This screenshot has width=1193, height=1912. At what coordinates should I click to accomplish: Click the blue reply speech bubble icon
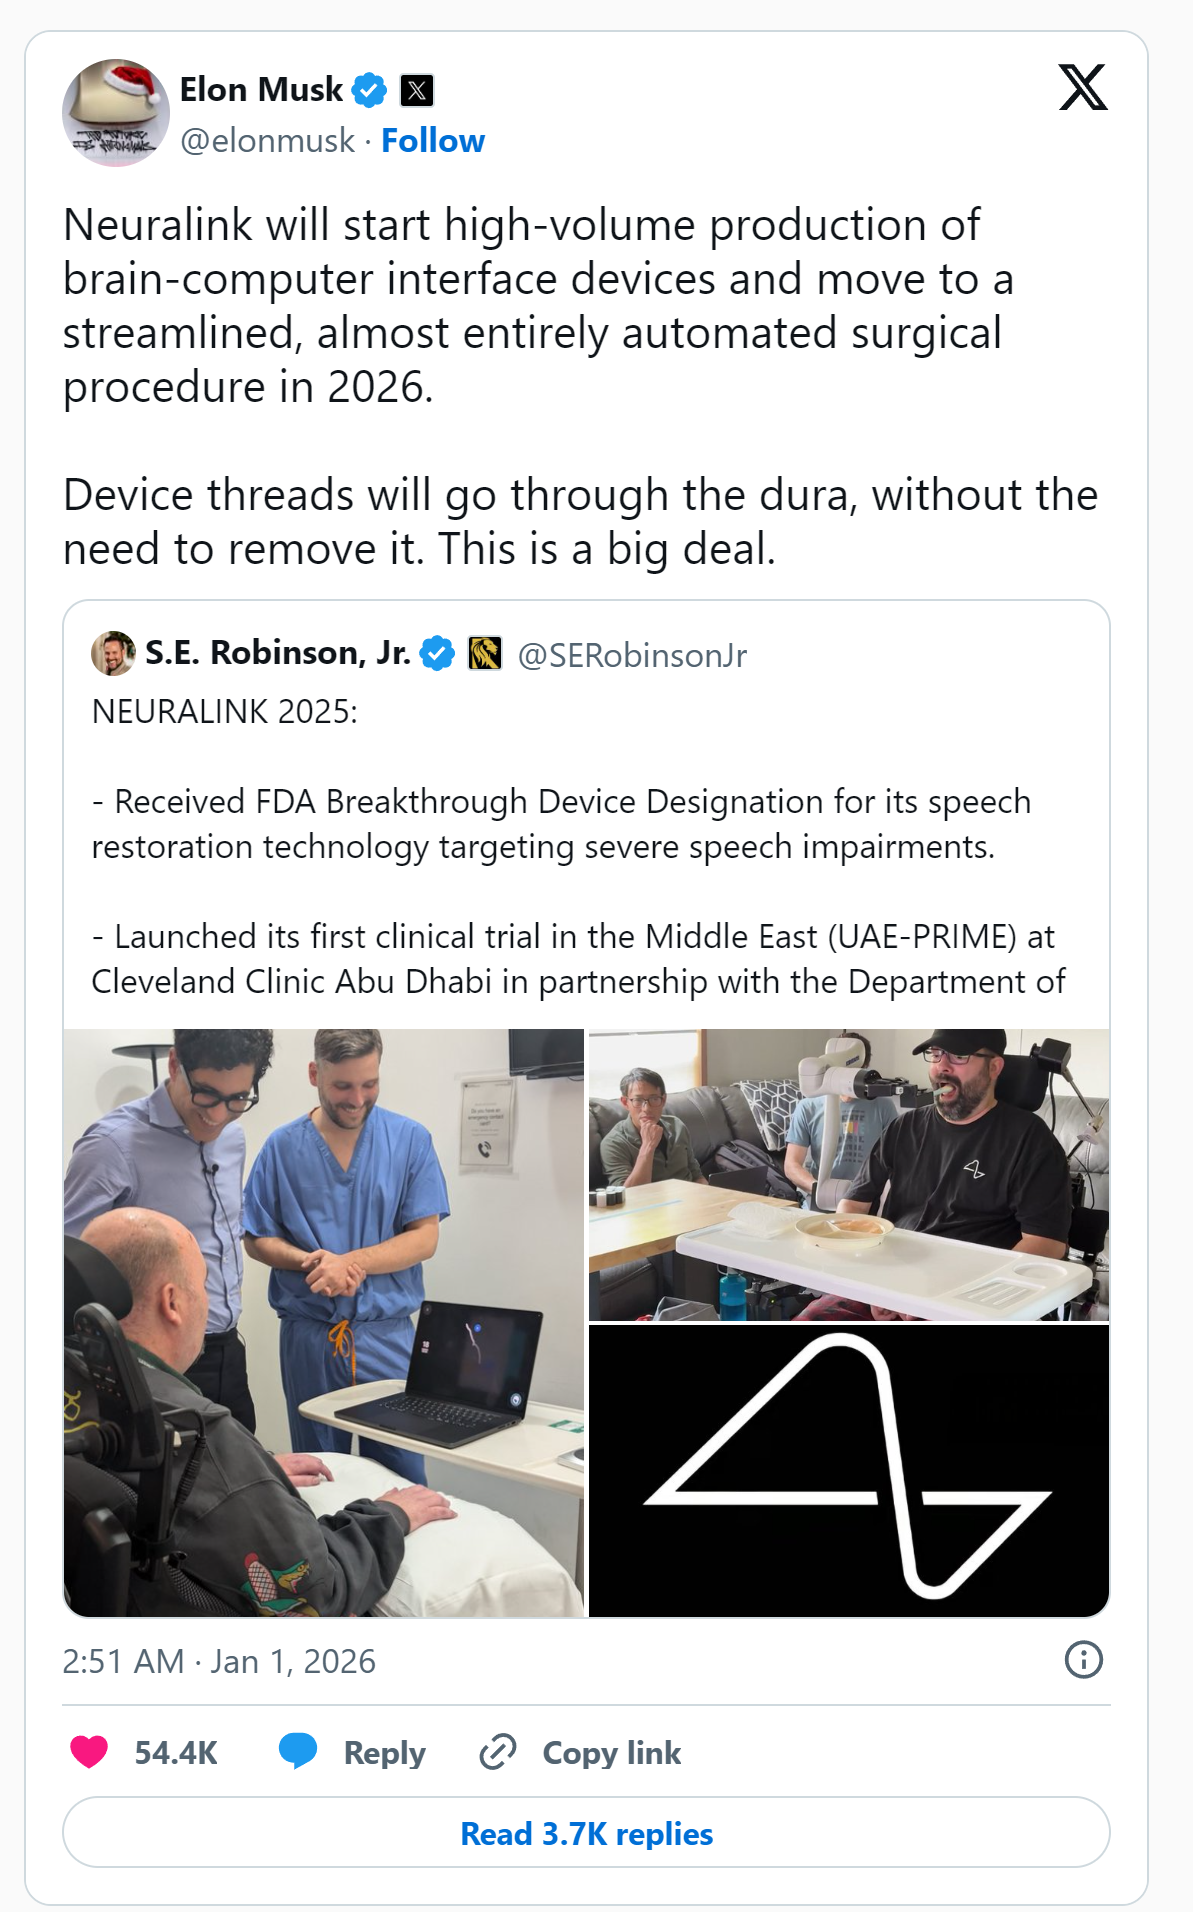[298, 1751]
